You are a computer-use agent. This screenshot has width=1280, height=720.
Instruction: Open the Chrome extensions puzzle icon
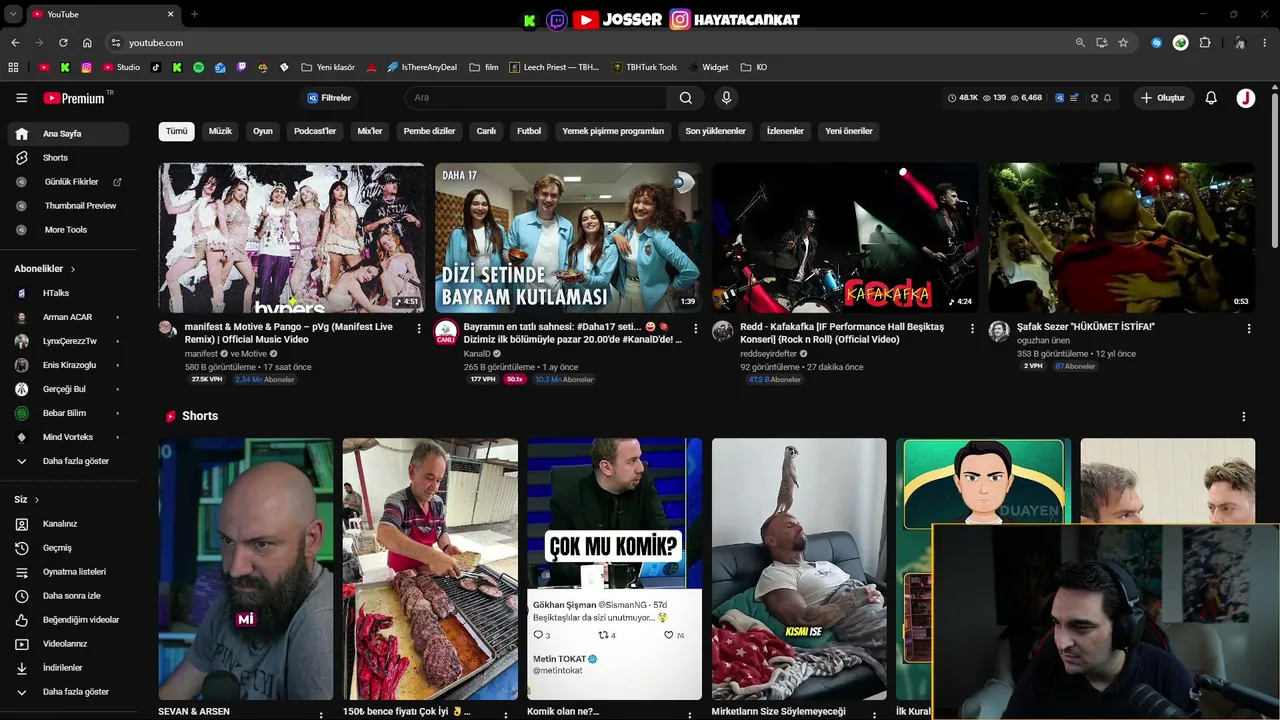(1205, 43)
